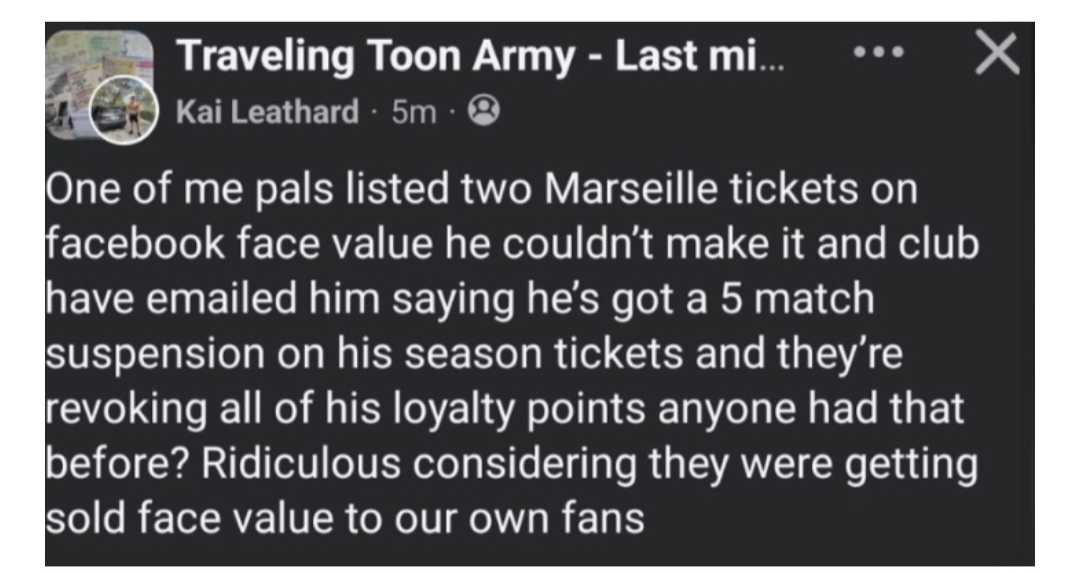Dismiss the post with the X icon
The image size is (1080, 573).
pyautogui.click(x=995, y=55)
